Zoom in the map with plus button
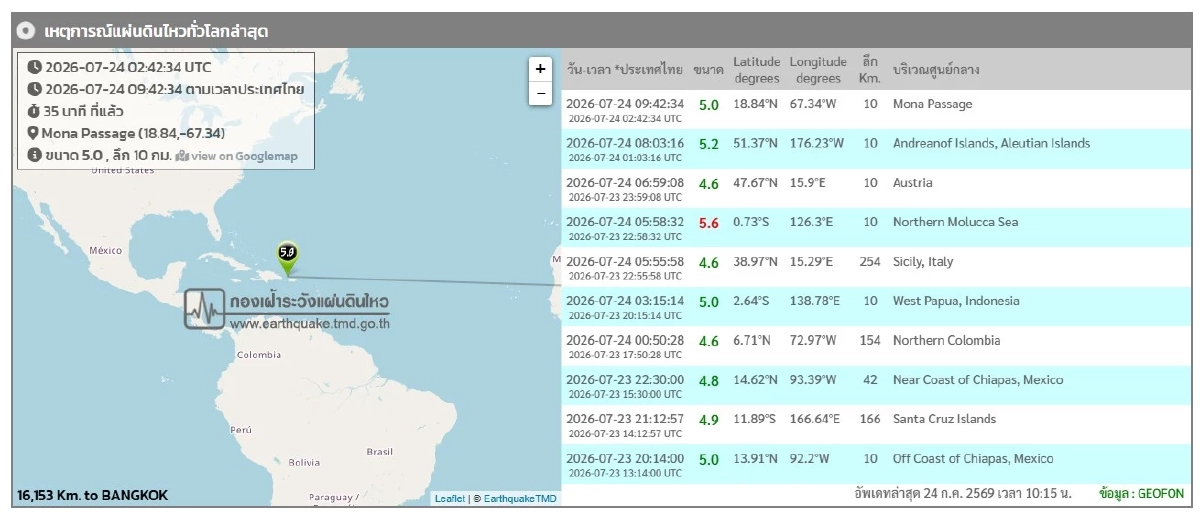 [x=540, y=69]
